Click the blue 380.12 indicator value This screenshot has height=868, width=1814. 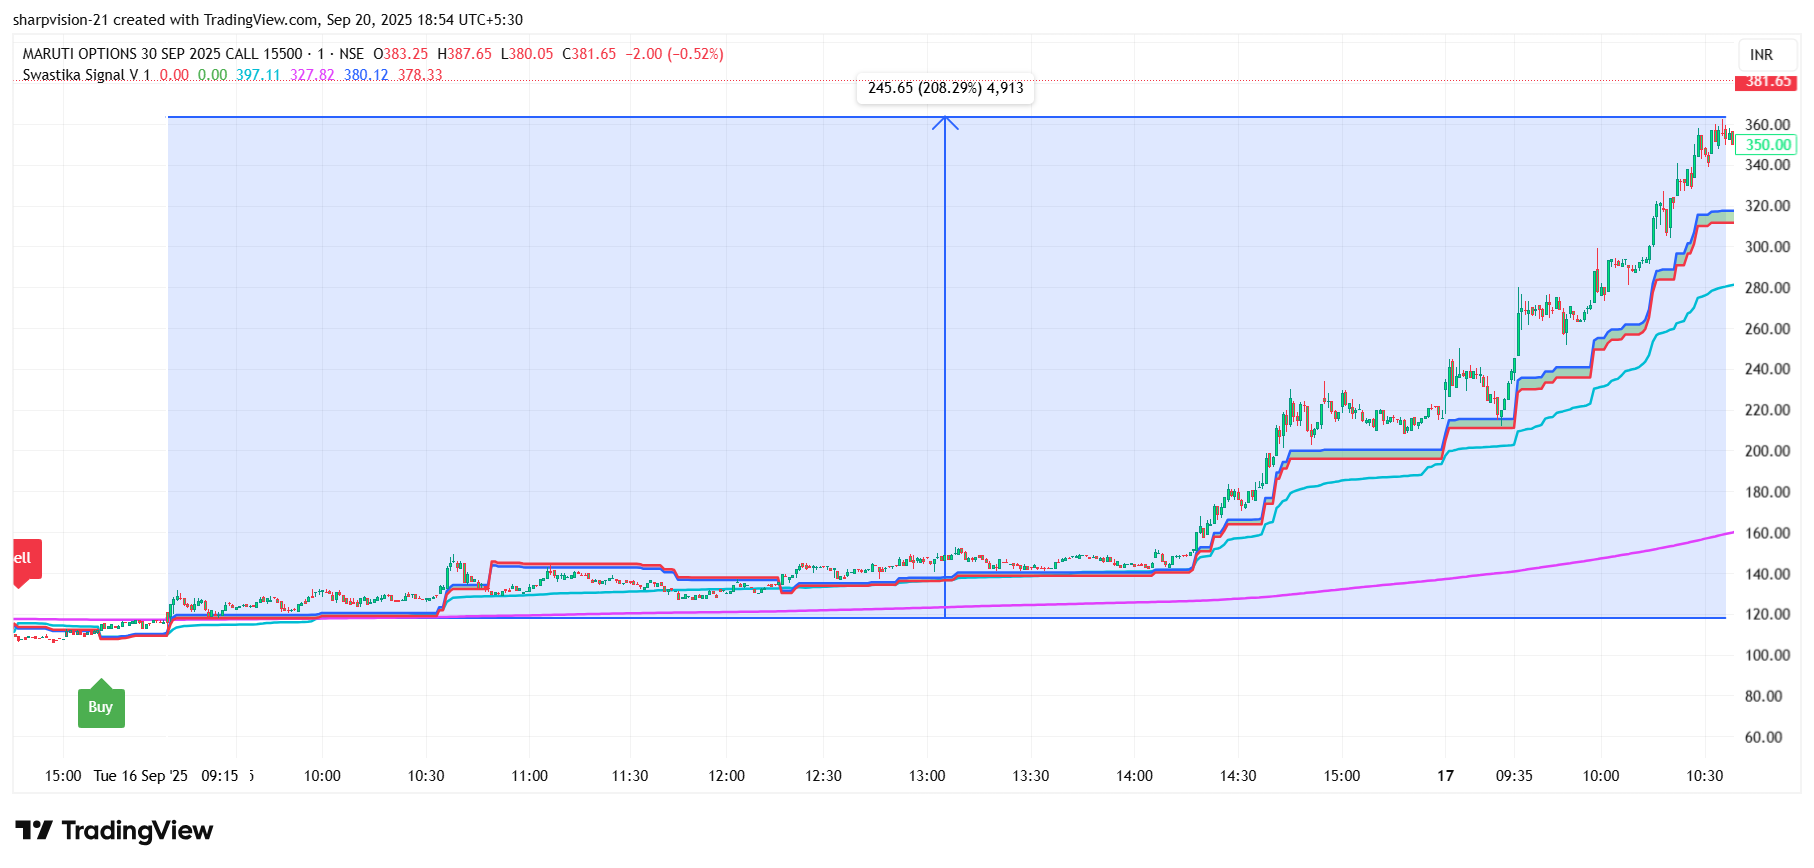[366, 75]
